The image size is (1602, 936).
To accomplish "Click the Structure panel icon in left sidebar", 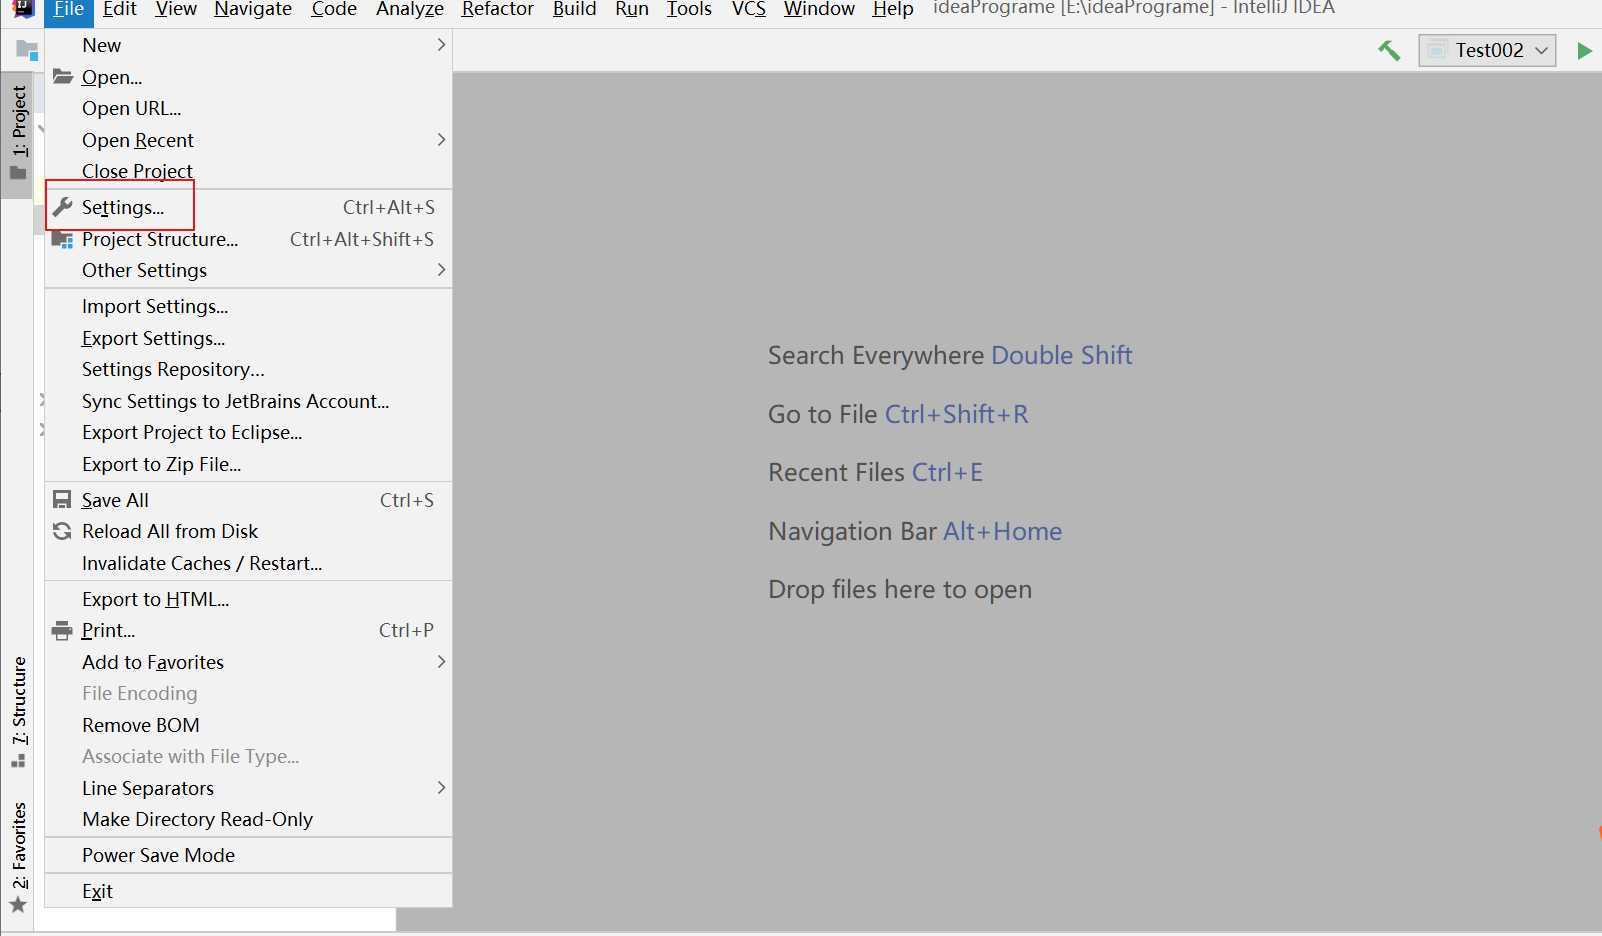I will click(18, 761).
